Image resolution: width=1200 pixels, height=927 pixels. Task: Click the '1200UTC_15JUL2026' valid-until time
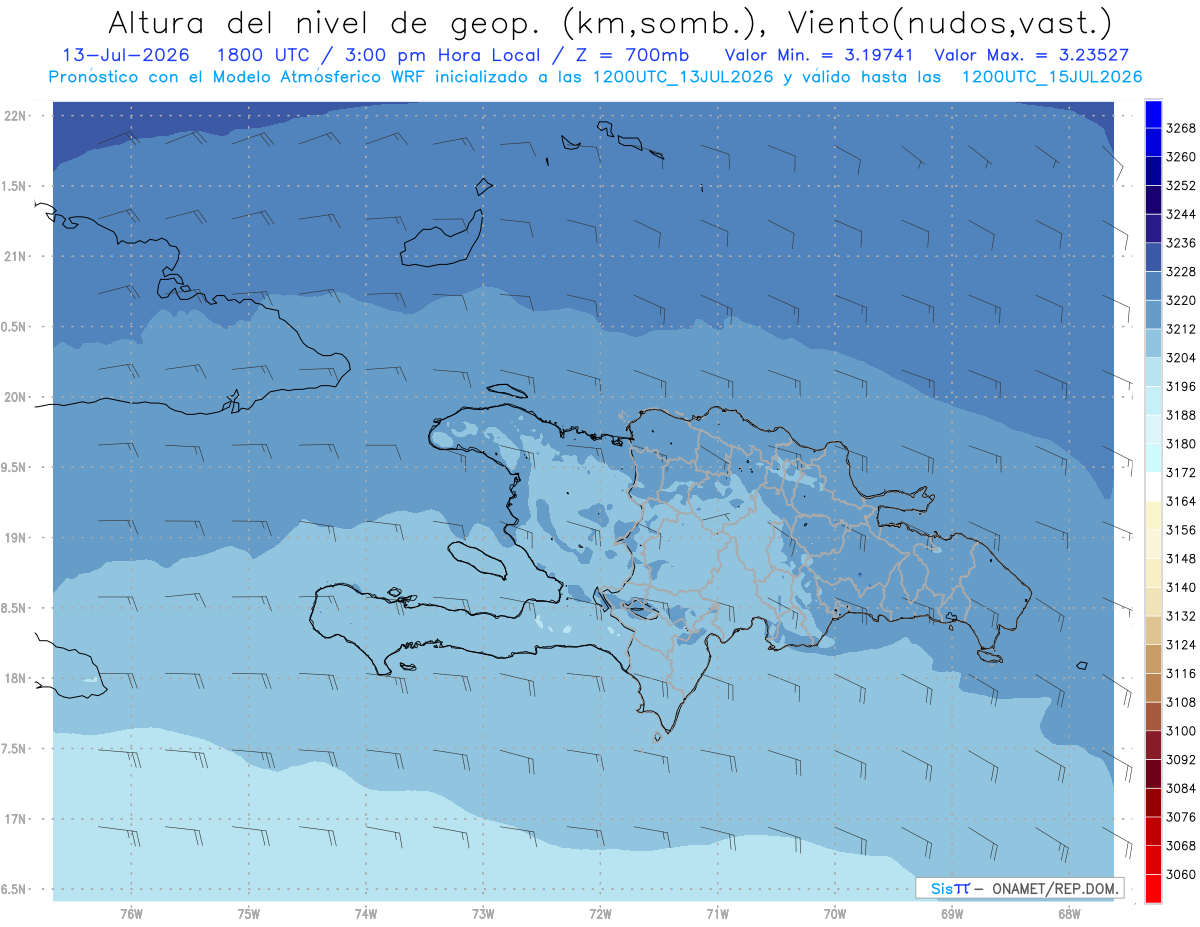pos(1052,77)
